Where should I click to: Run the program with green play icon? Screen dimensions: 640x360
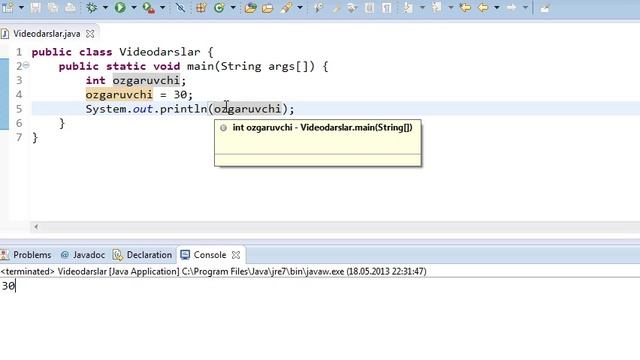[120, 7]
